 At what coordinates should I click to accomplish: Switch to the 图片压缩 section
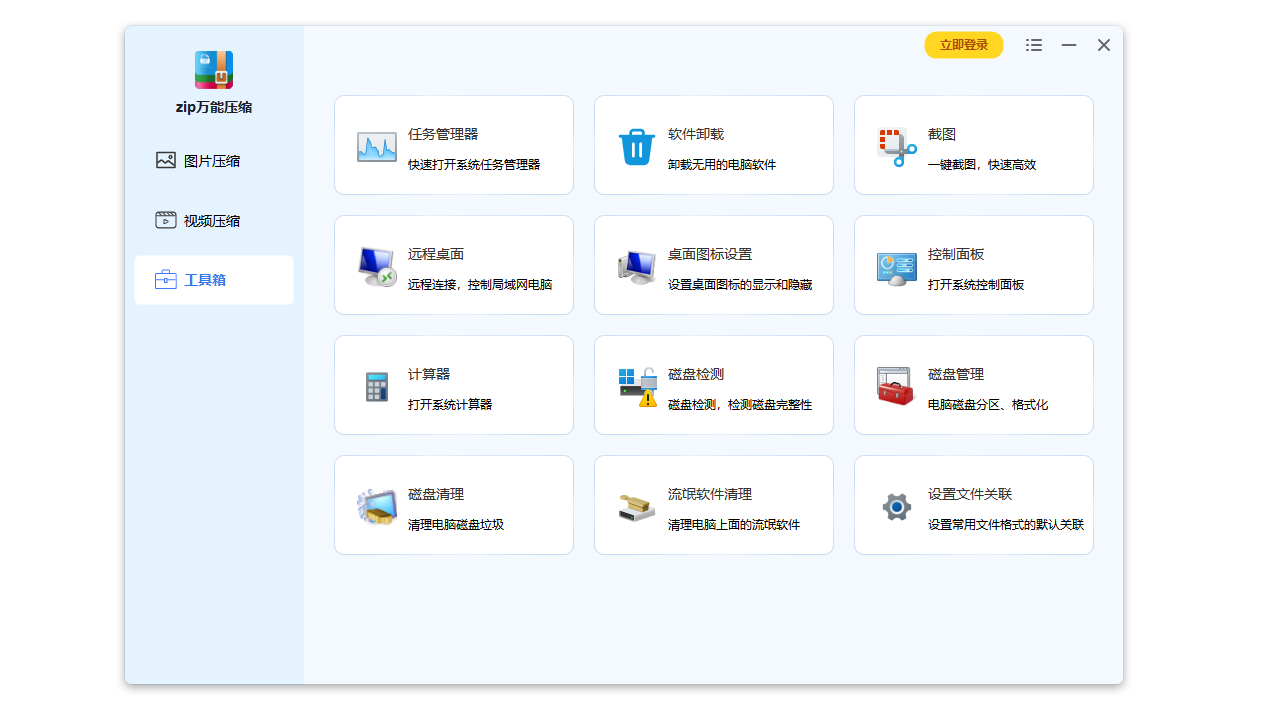pyautogui.click(x=213, y=160)
